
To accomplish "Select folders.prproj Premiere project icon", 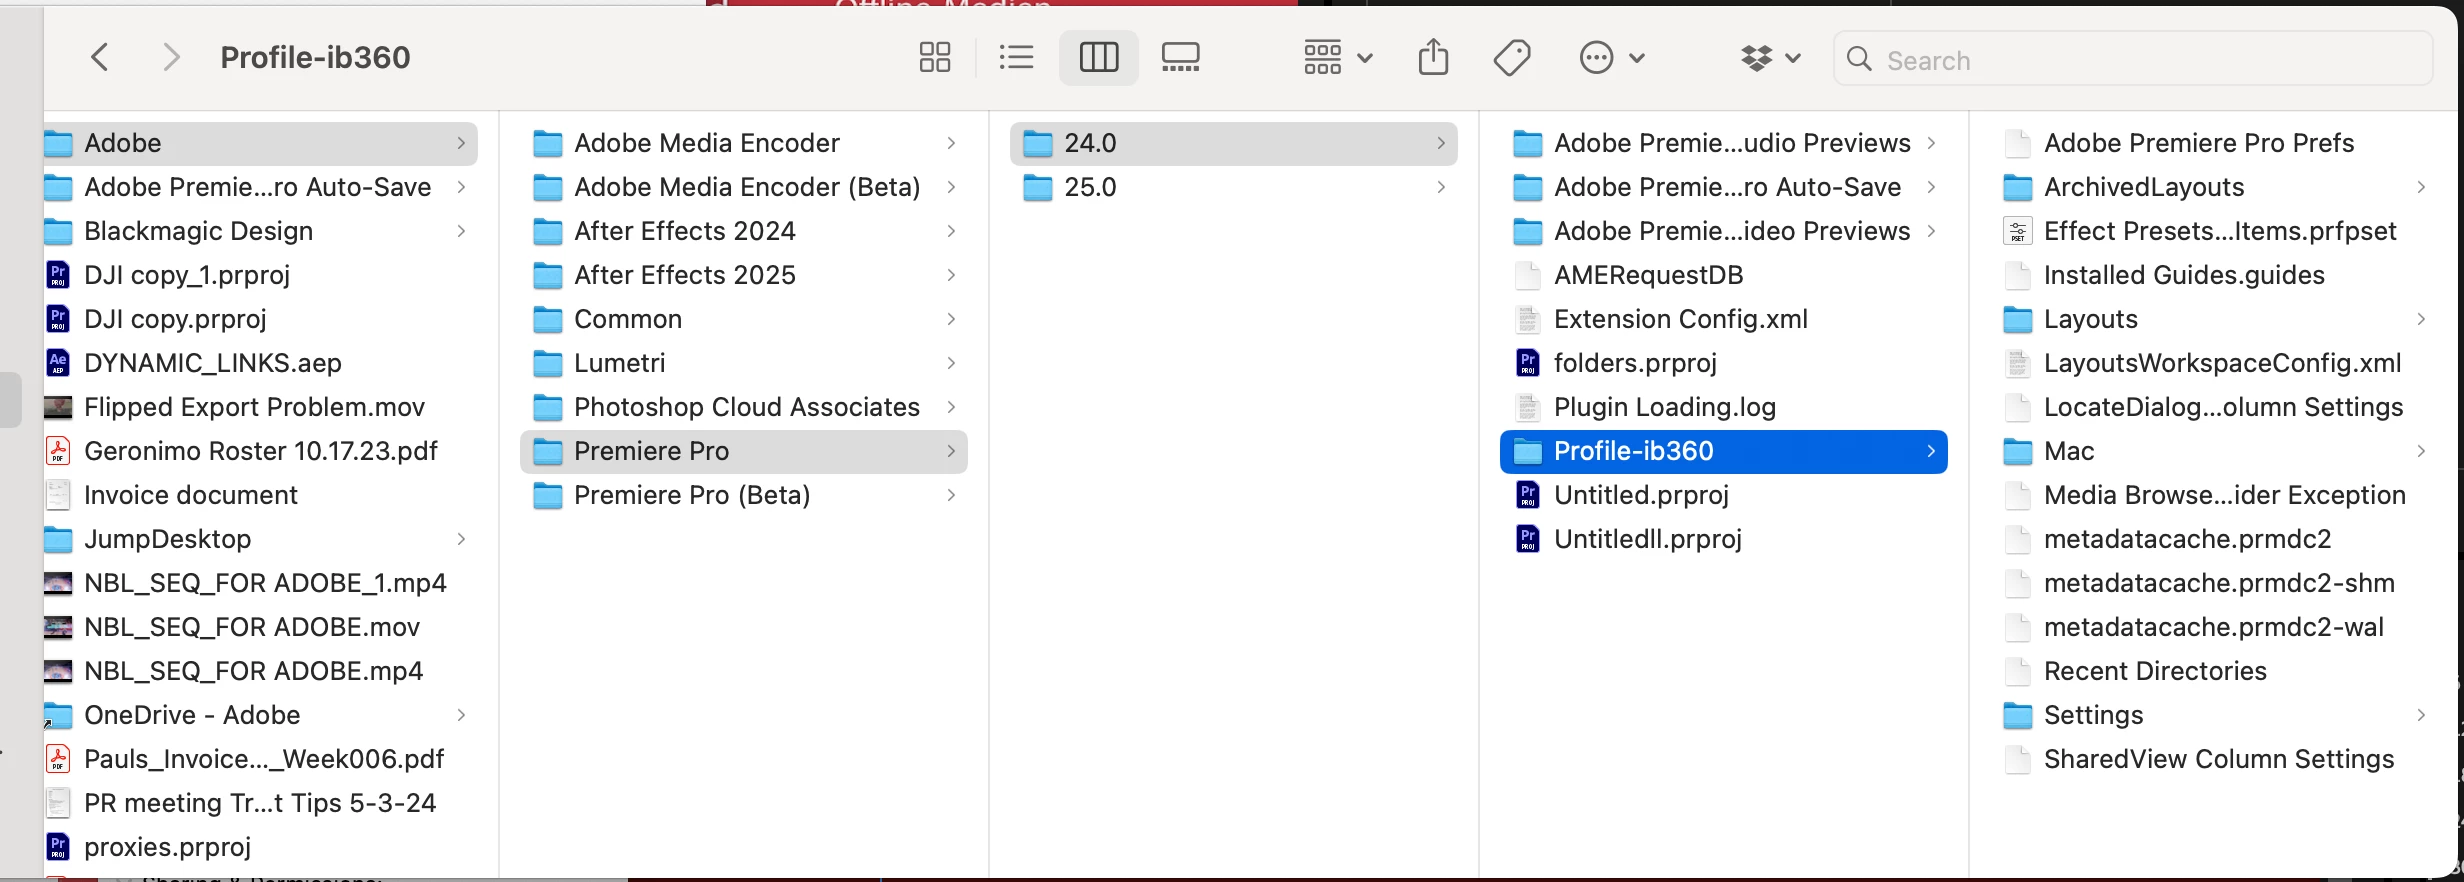I will pos(1527,363).
